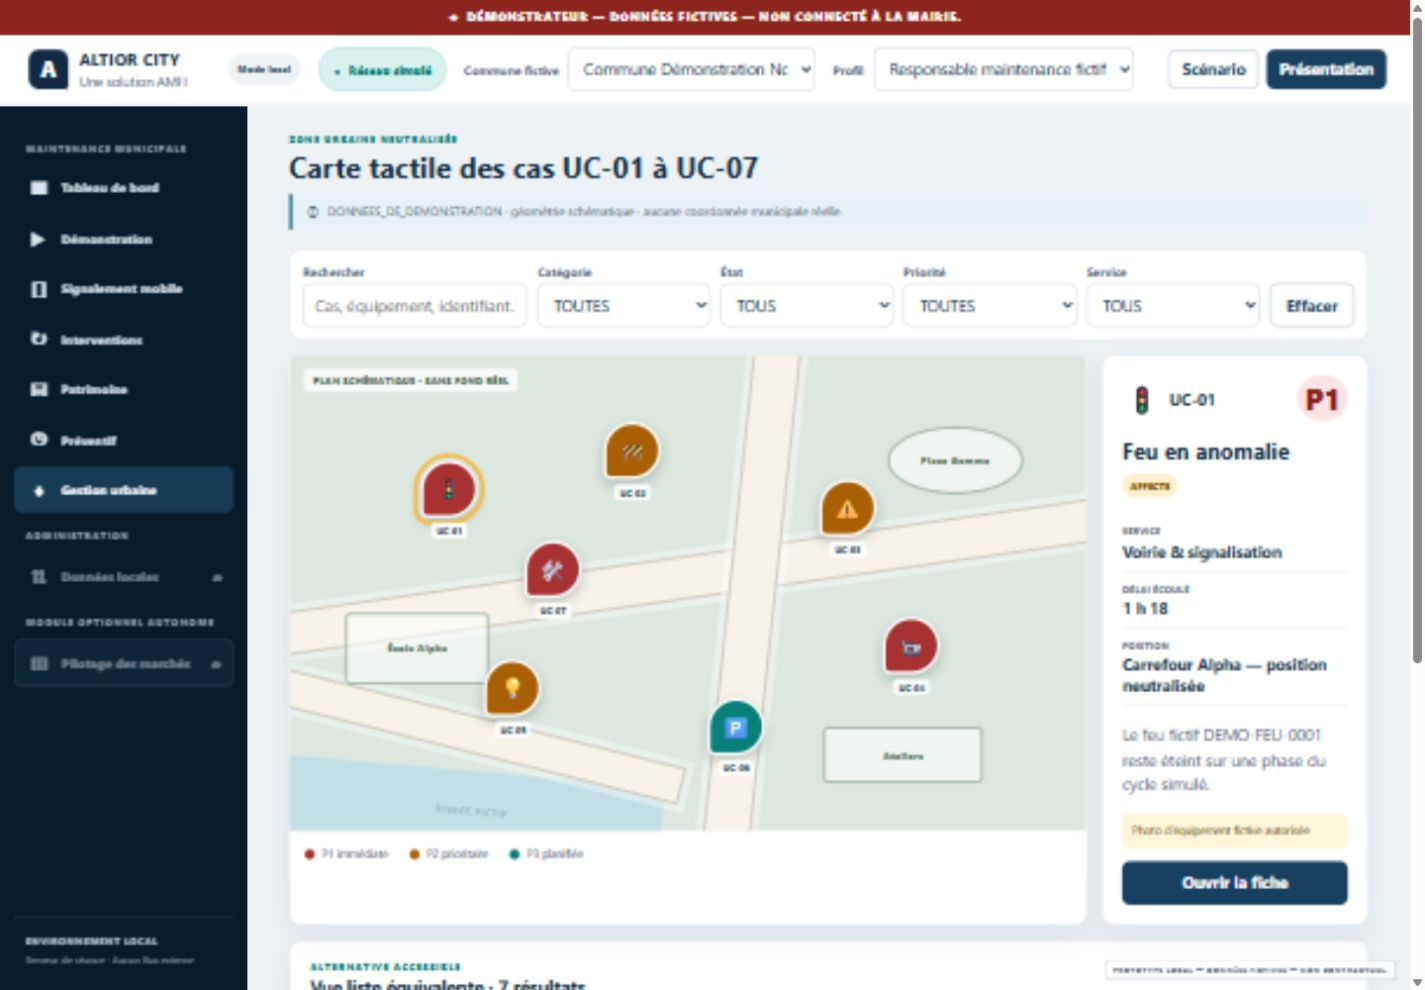This screenshot has width=1425, height=990.
Task: Open the Patrimoine section
Action: tap(124, 389)
